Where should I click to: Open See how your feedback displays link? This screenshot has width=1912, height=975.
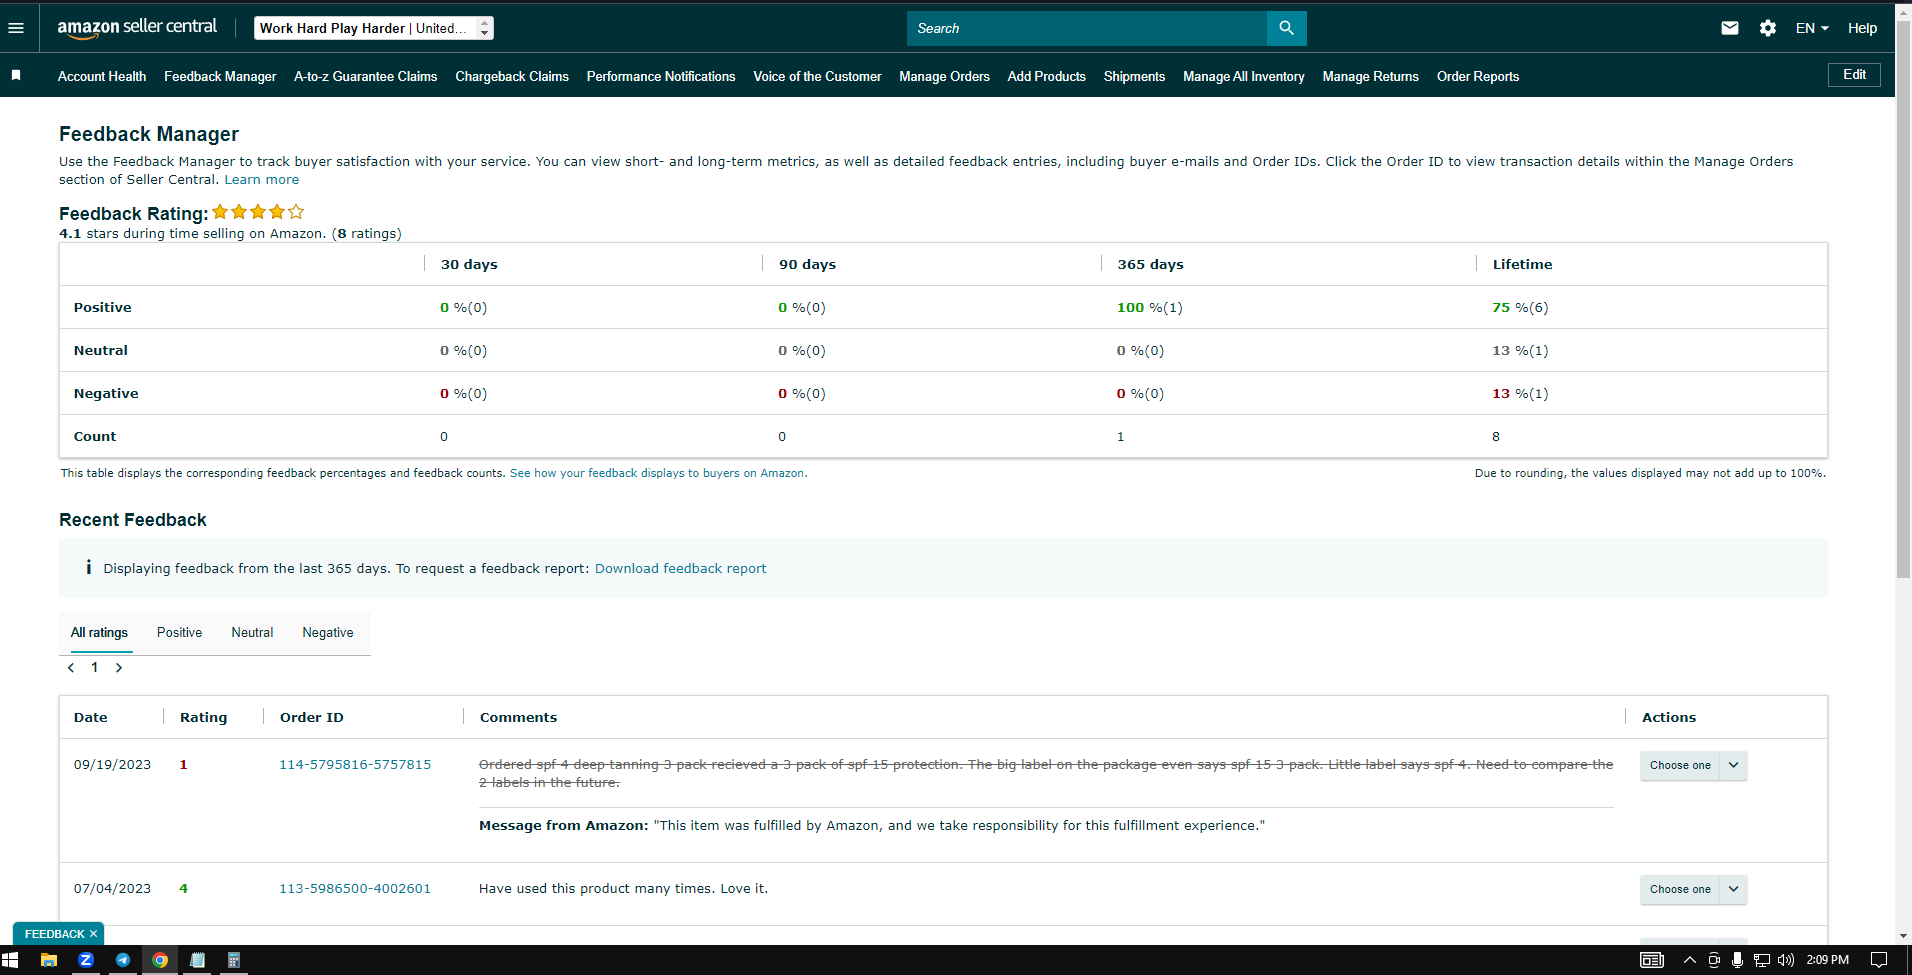[658, 473]
